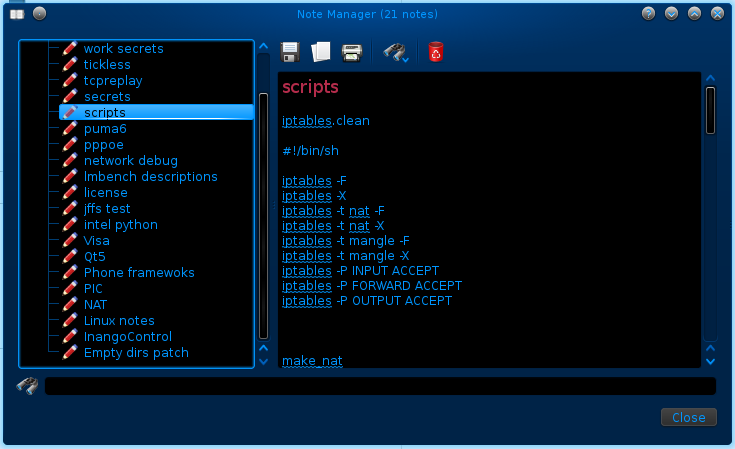
Task: Click the binoculars icon beside the search field
Action: point(27,386)
